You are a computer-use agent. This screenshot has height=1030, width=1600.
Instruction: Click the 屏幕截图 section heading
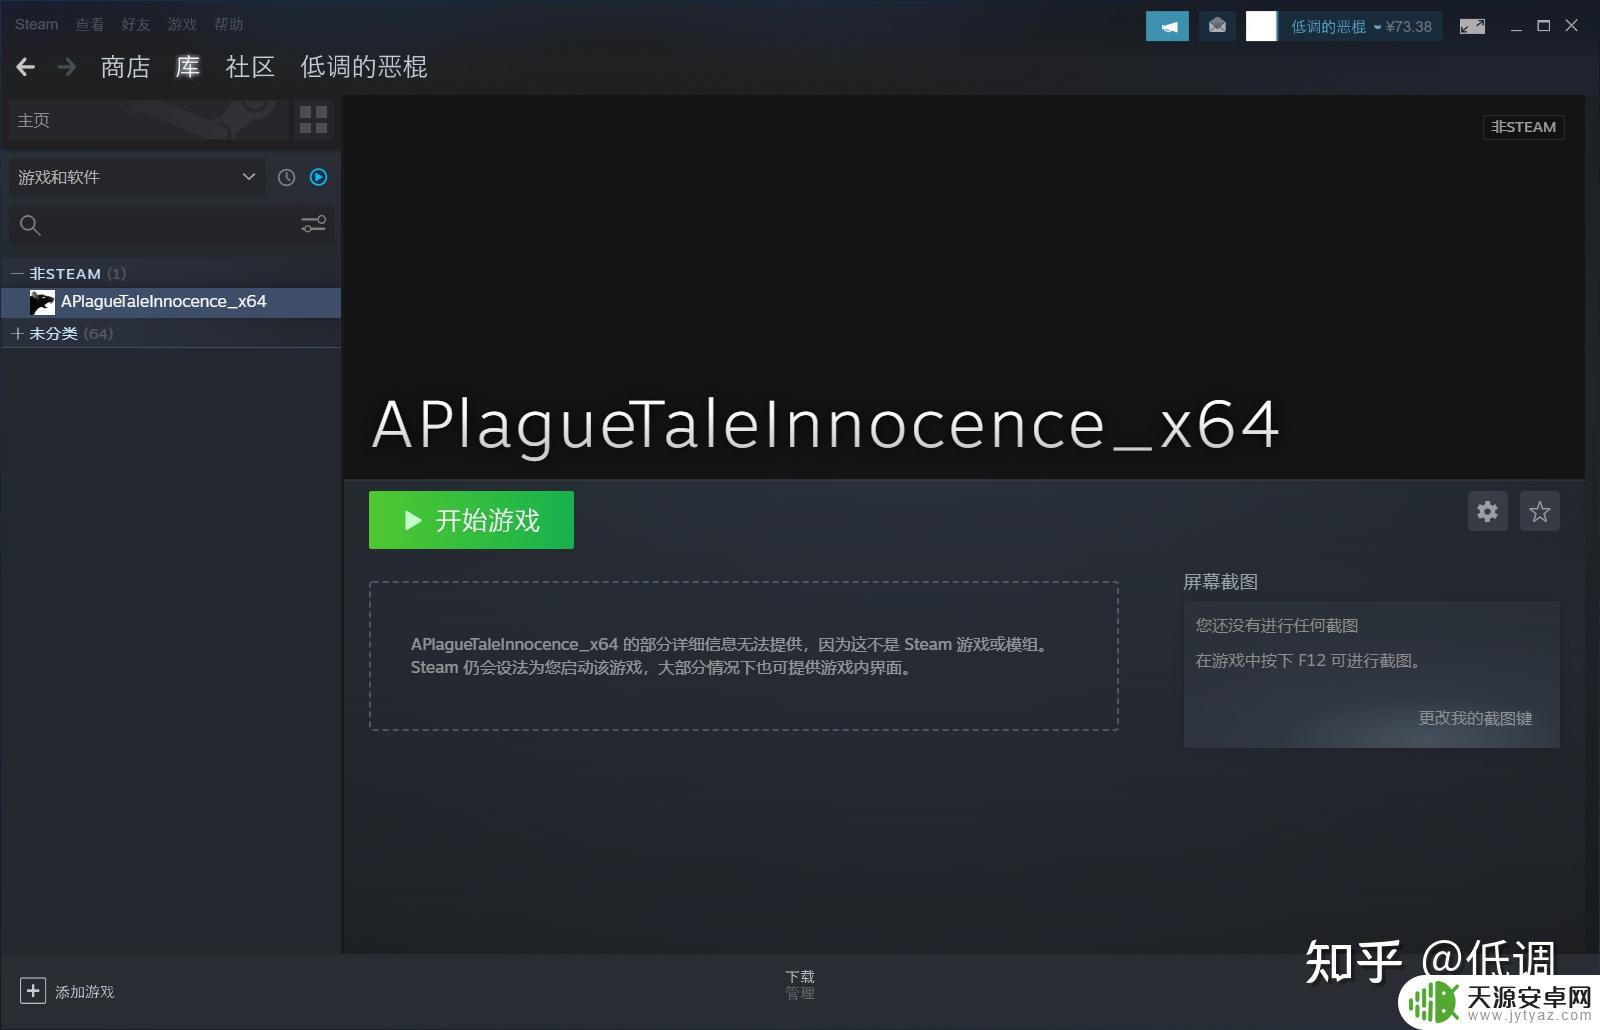click(x=1220, y=582)
